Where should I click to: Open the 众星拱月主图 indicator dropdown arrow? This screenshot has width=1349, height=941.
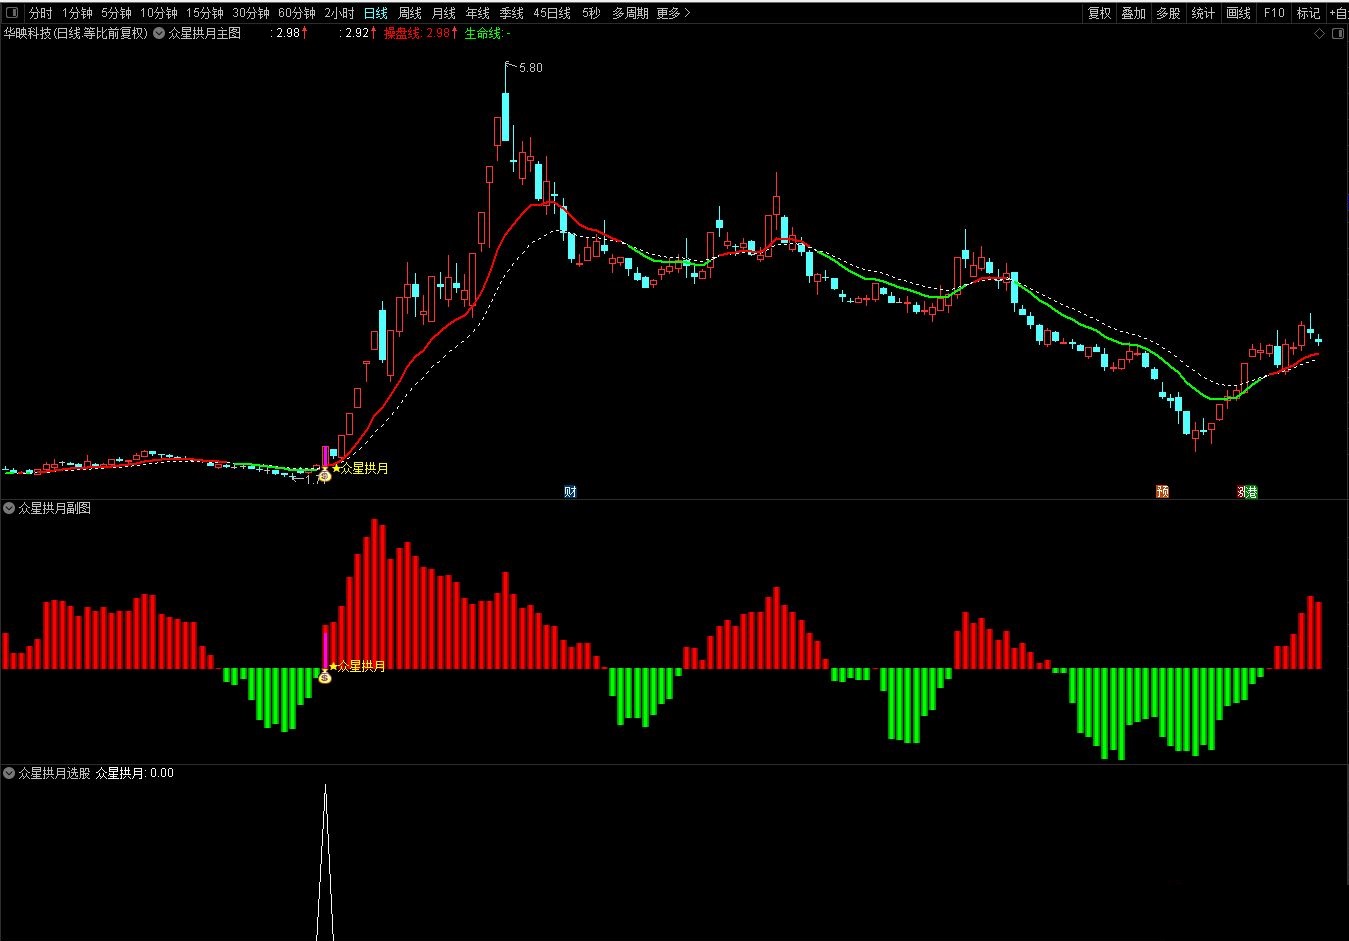(159, 33)
